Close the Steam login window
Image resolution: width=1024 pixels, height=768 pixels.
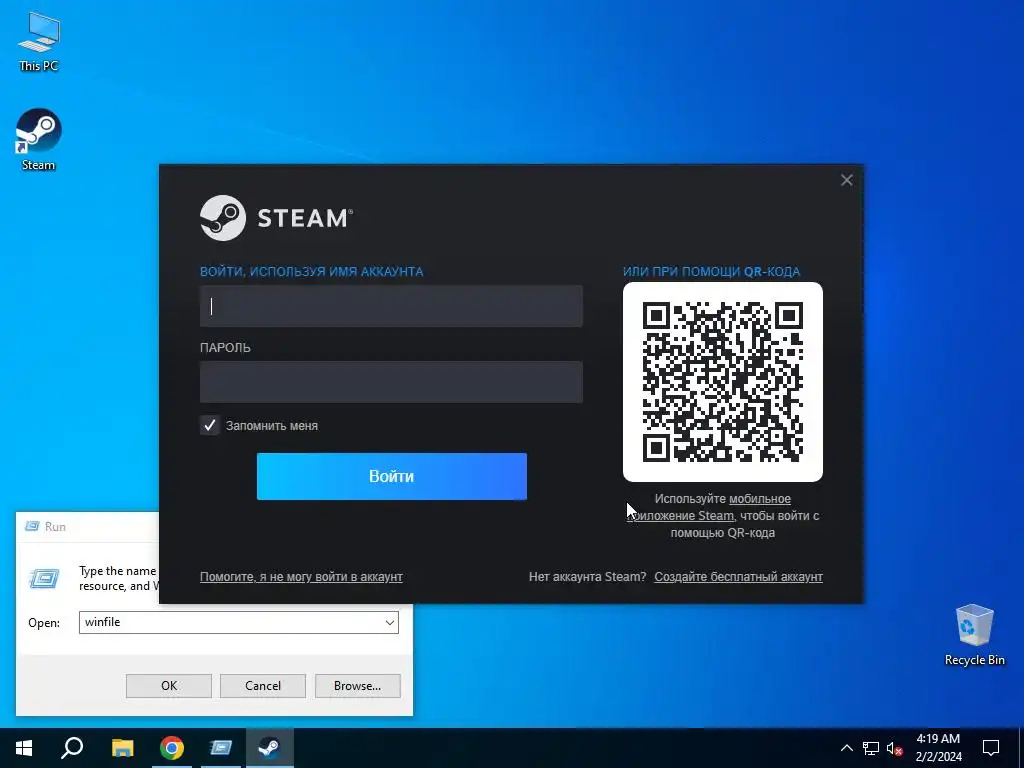pyautogui.click(x=846, y=180)
